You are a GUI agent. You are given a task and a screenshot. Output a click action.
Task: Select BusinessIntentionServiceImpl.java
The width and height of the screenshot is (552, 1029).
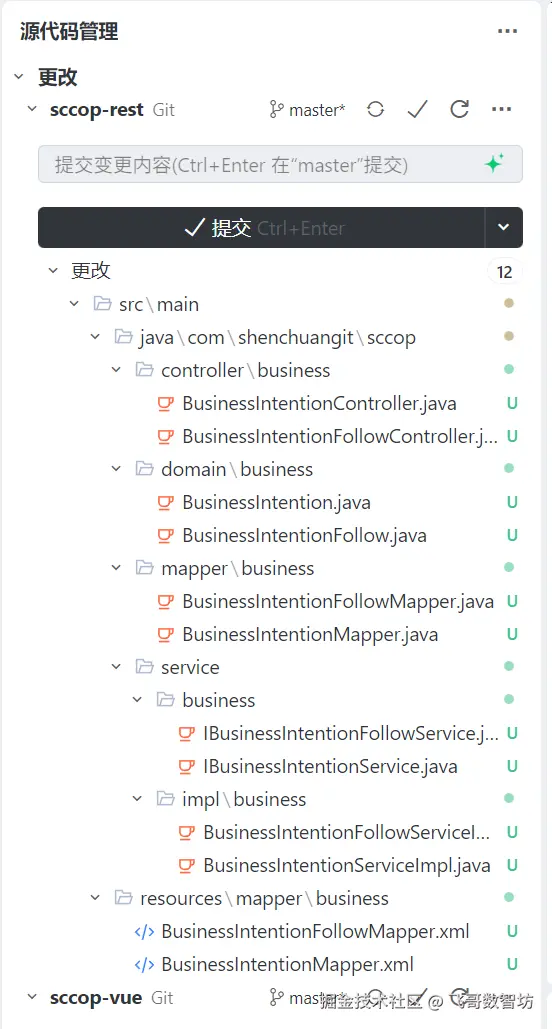tap(347, 865)
